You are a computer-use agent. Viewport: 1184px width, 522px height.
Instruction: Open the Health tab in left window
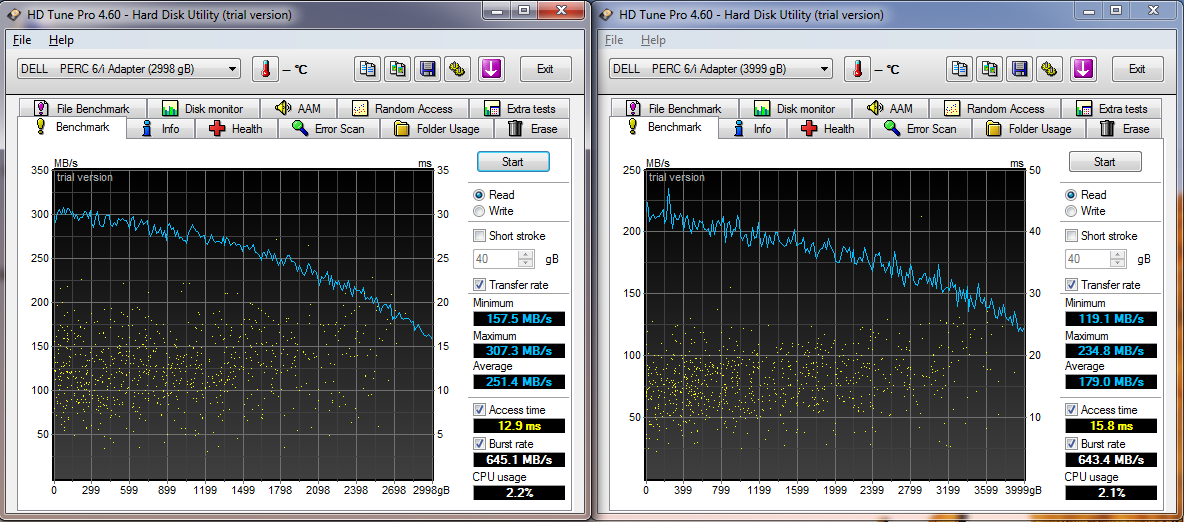236,128
